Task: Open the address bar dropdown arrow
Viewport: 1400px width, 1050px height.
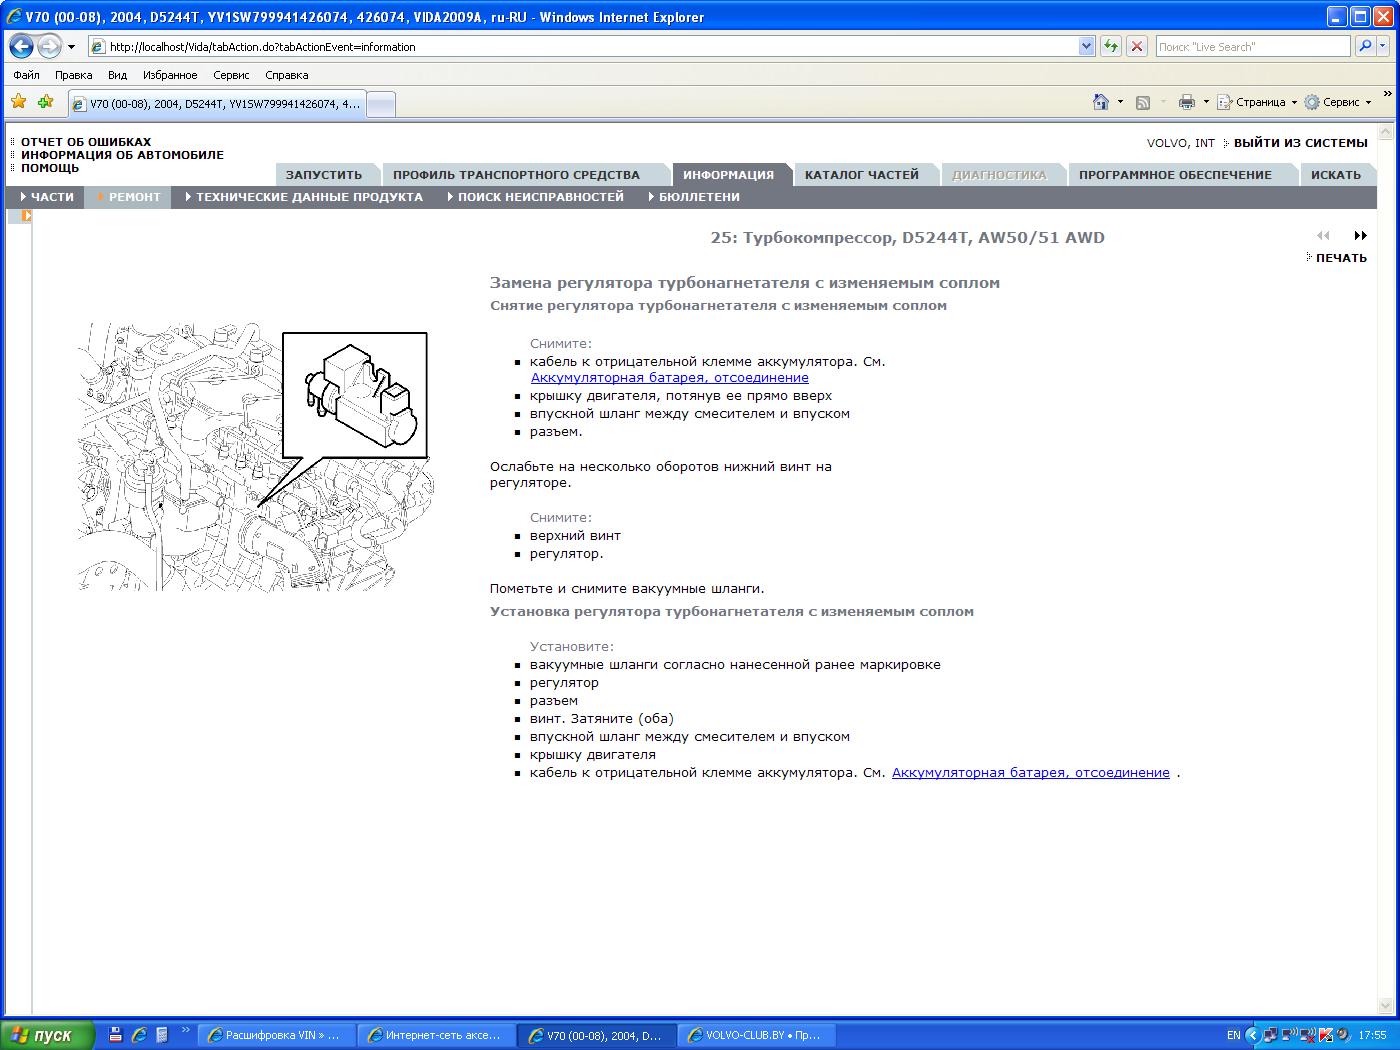Action: pyautogui.click(x=1087, y=46)
